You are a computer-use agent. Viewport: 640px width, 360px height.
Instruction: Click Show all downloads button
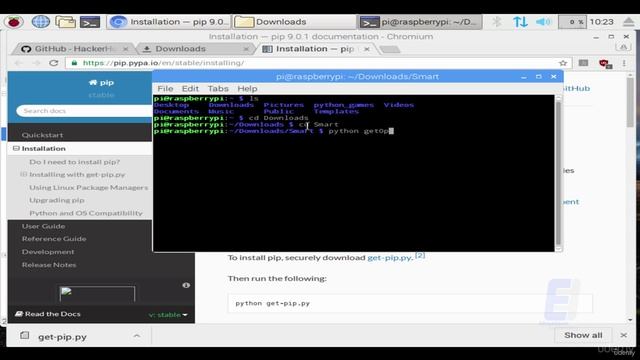click(x=583, y=335)
